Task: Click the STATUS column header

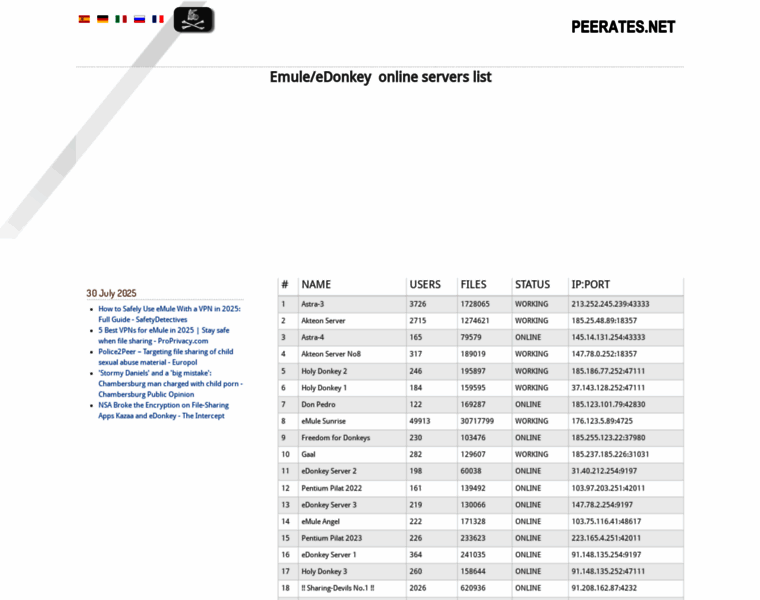Action: [532, 284]
